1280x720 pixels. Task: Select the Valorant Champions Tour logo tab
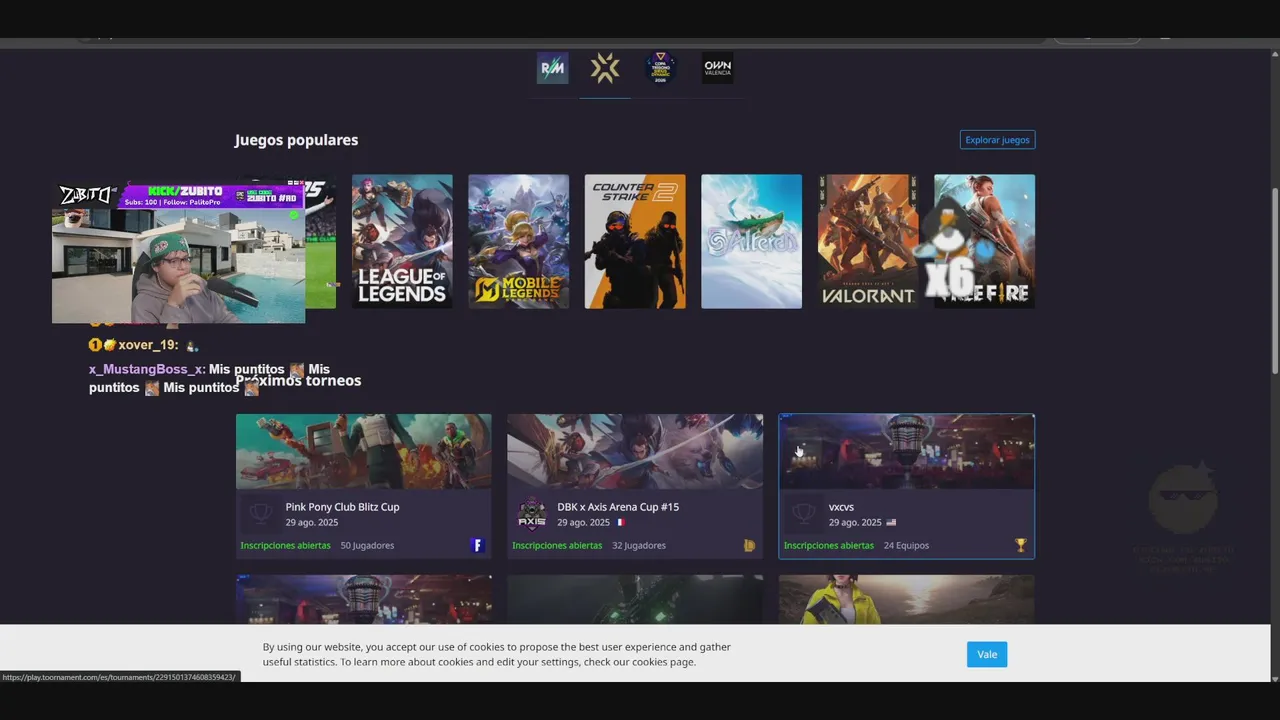click(605, 68)
